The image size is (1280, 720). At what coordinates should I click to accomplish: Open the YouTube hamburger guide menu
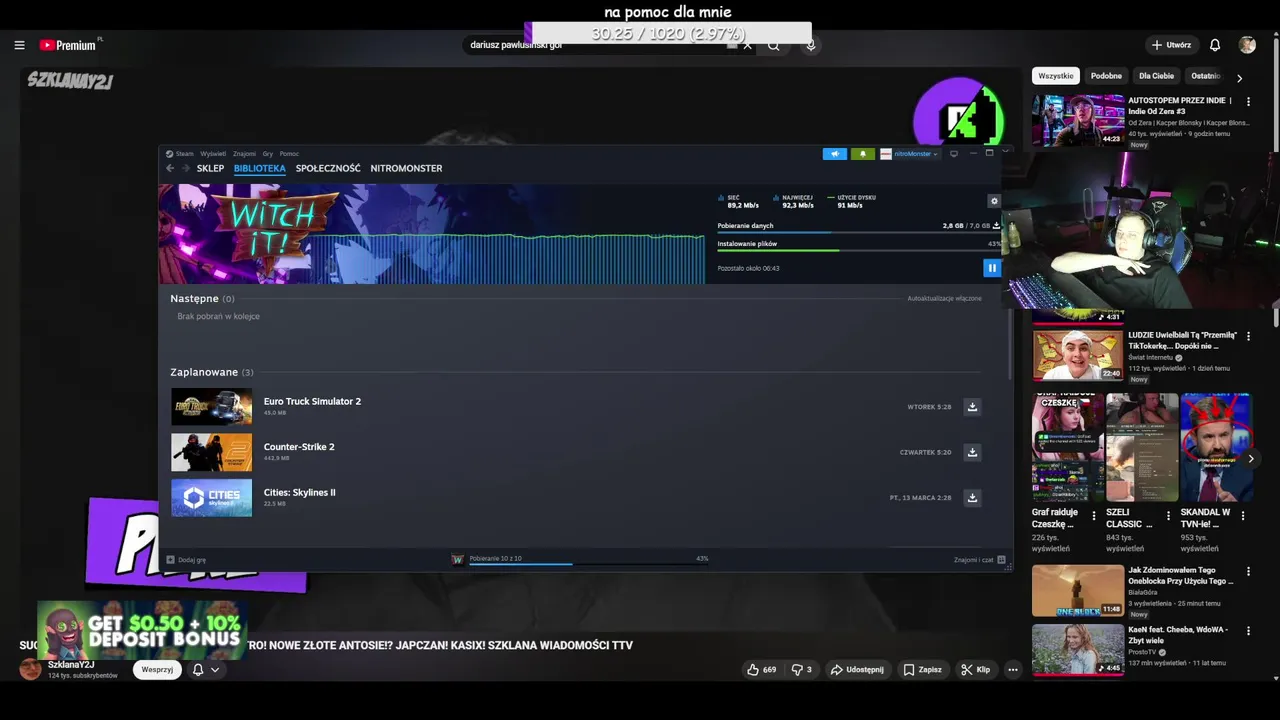pos(19,45)
